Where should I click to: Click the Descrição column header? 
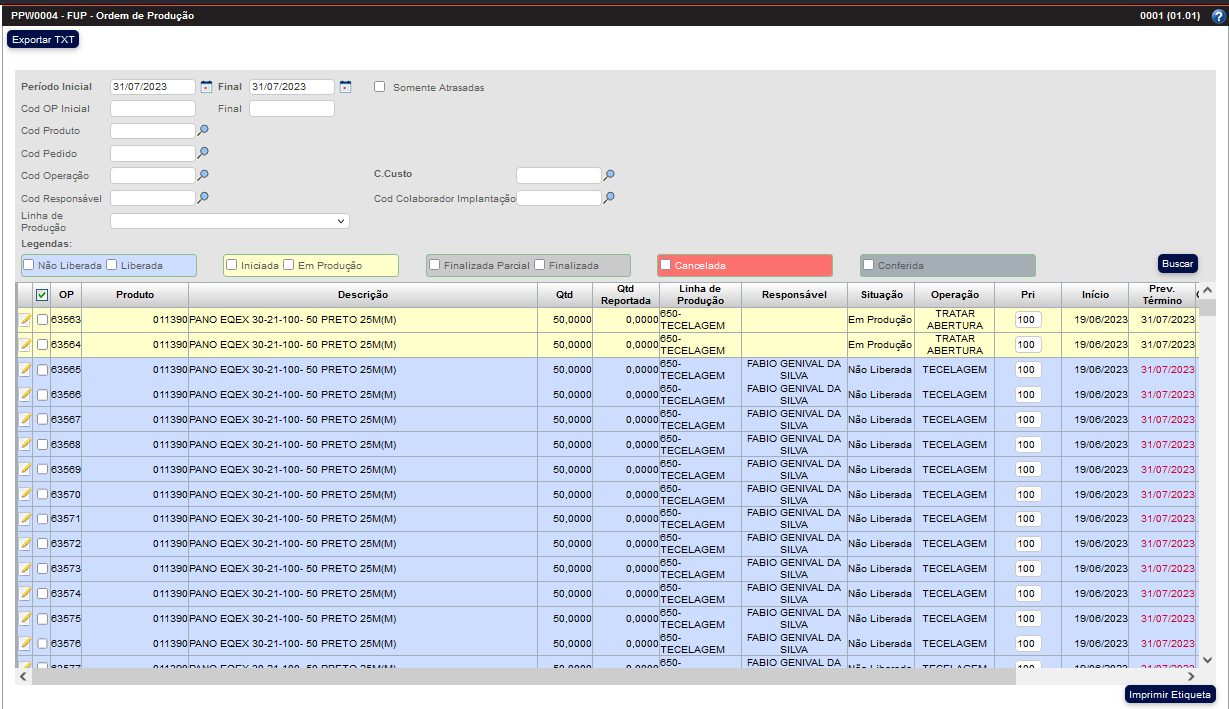coord(362,295)
